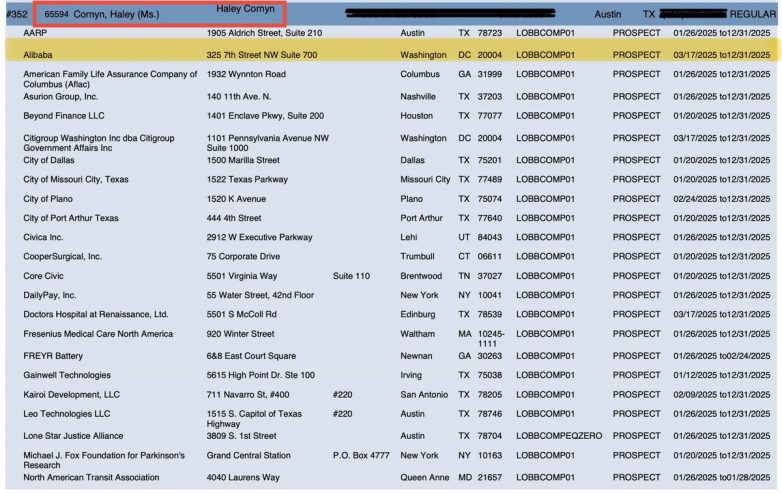Select 'City of Missouri City, Texas'
Viewport: 782px width, 493px height.
tap(76, 179)
